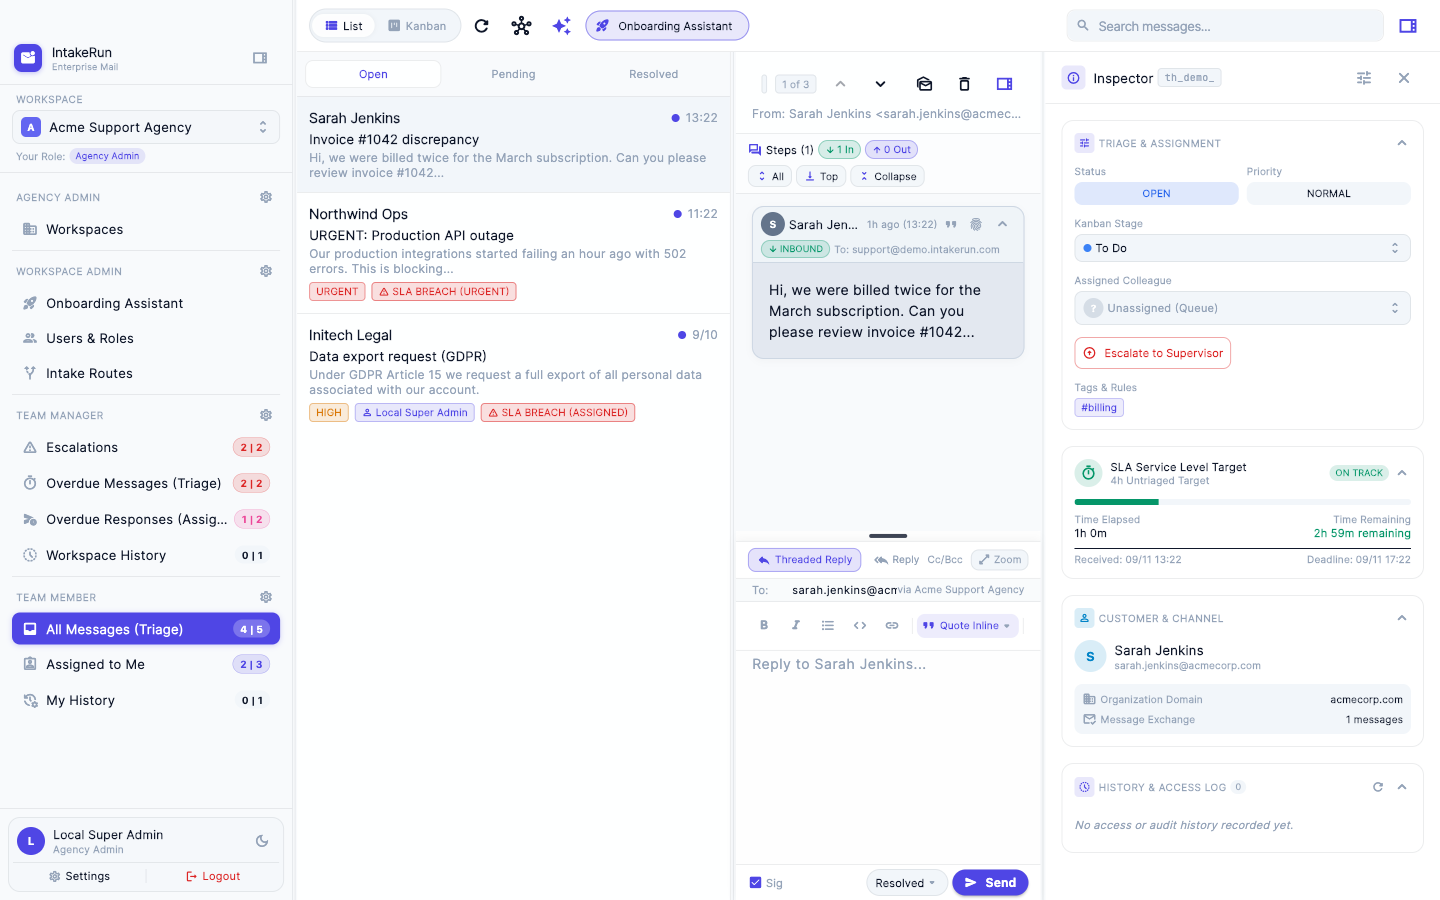Open the Acme Support Agency workspace selector
The width and height of the screenshot is (1440, 900).
(146, 127)
